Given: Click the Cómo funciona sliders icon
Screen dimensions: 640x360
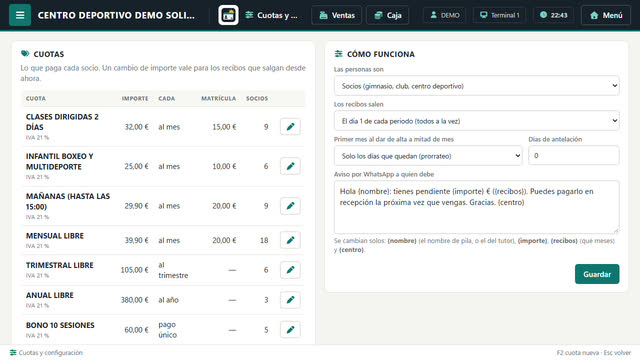Looking at the screenshot, I should (338, 53).
